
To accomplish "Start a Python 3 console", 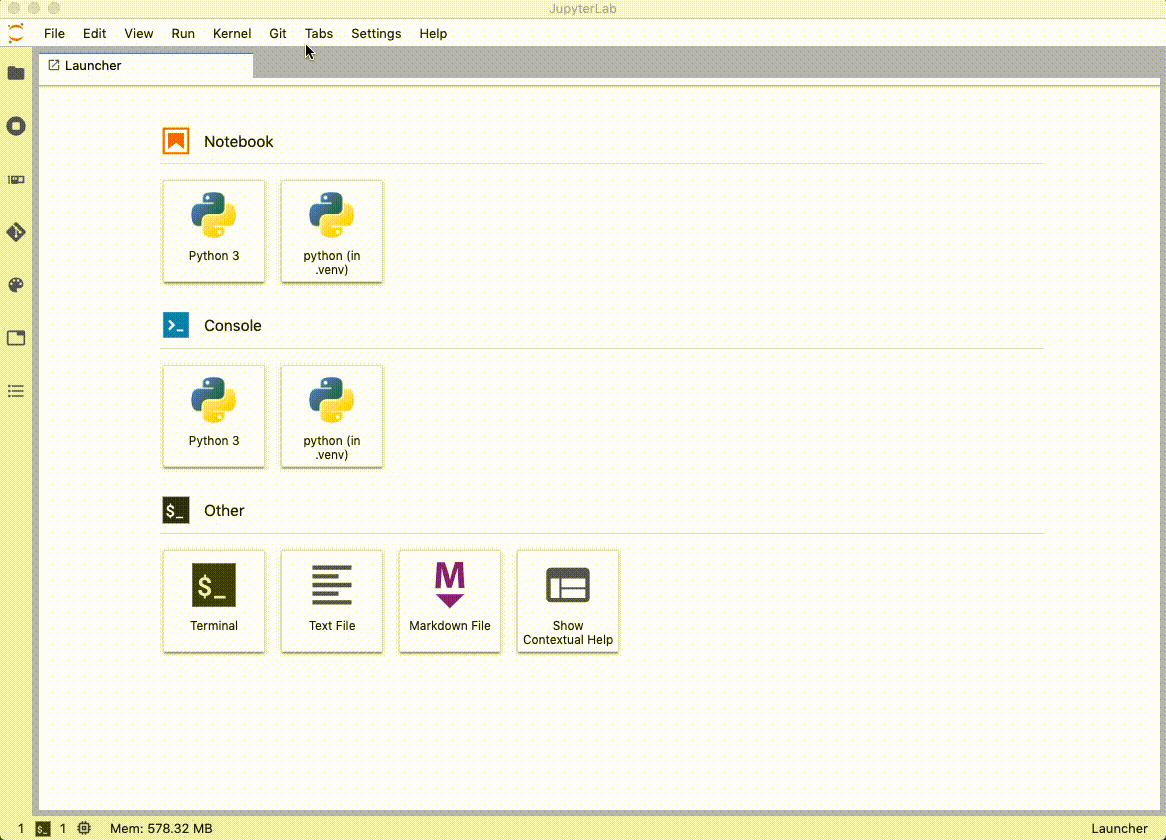I will [213, 416].
